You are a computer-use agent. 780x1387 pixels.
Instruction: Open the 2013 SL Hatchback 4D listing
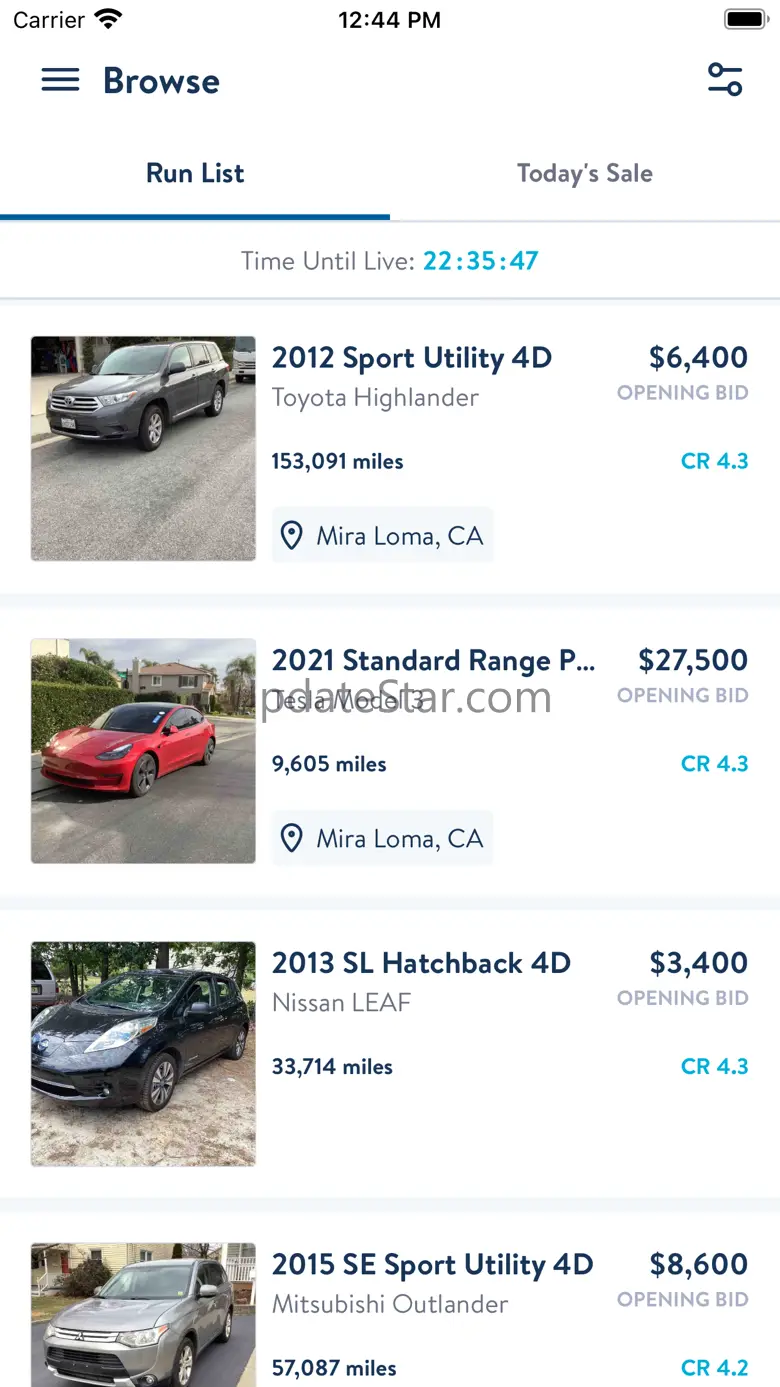click(421, 963)
